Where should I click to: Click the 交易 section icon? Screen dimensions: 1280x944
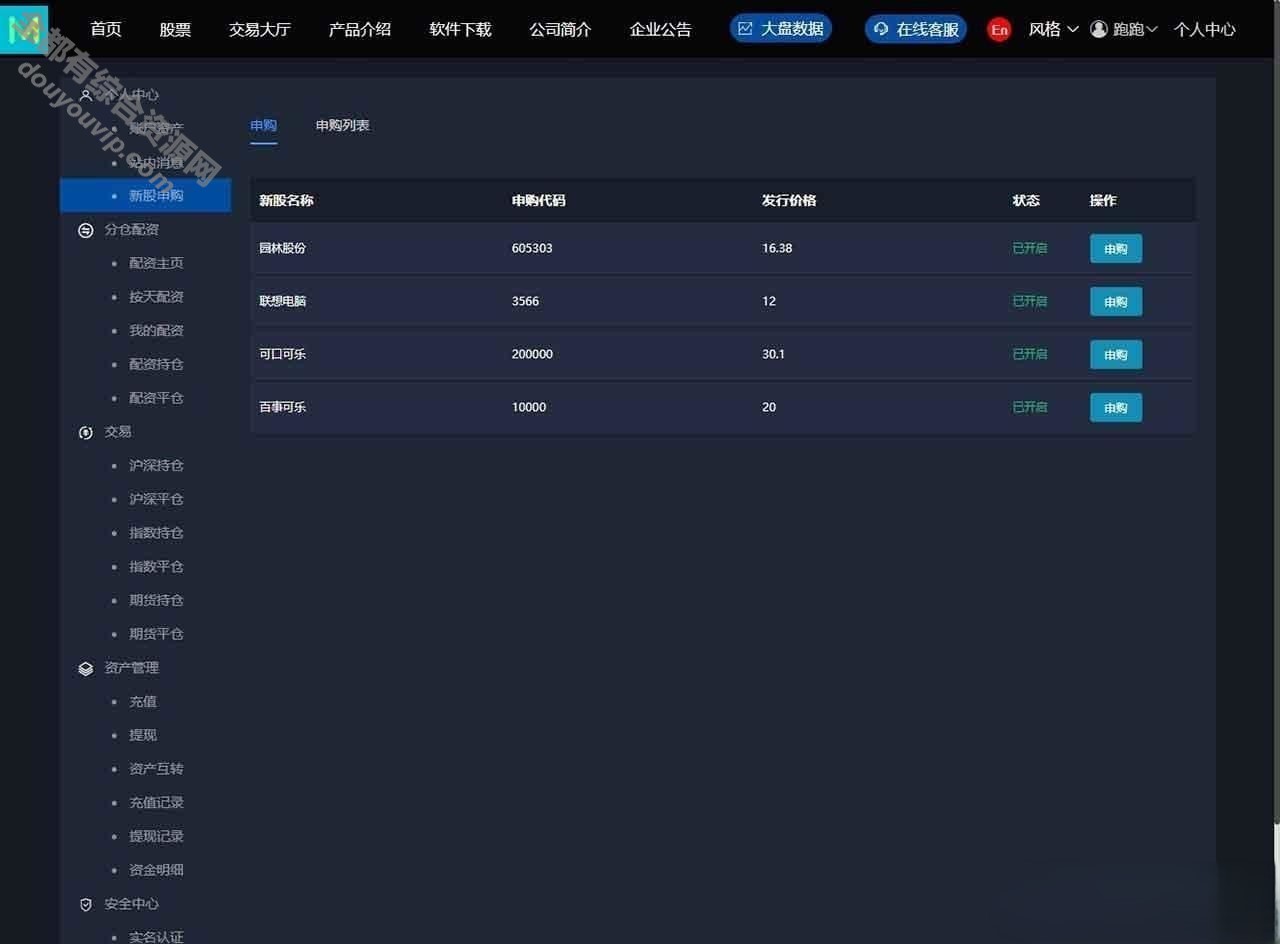(x=86, y=432)
